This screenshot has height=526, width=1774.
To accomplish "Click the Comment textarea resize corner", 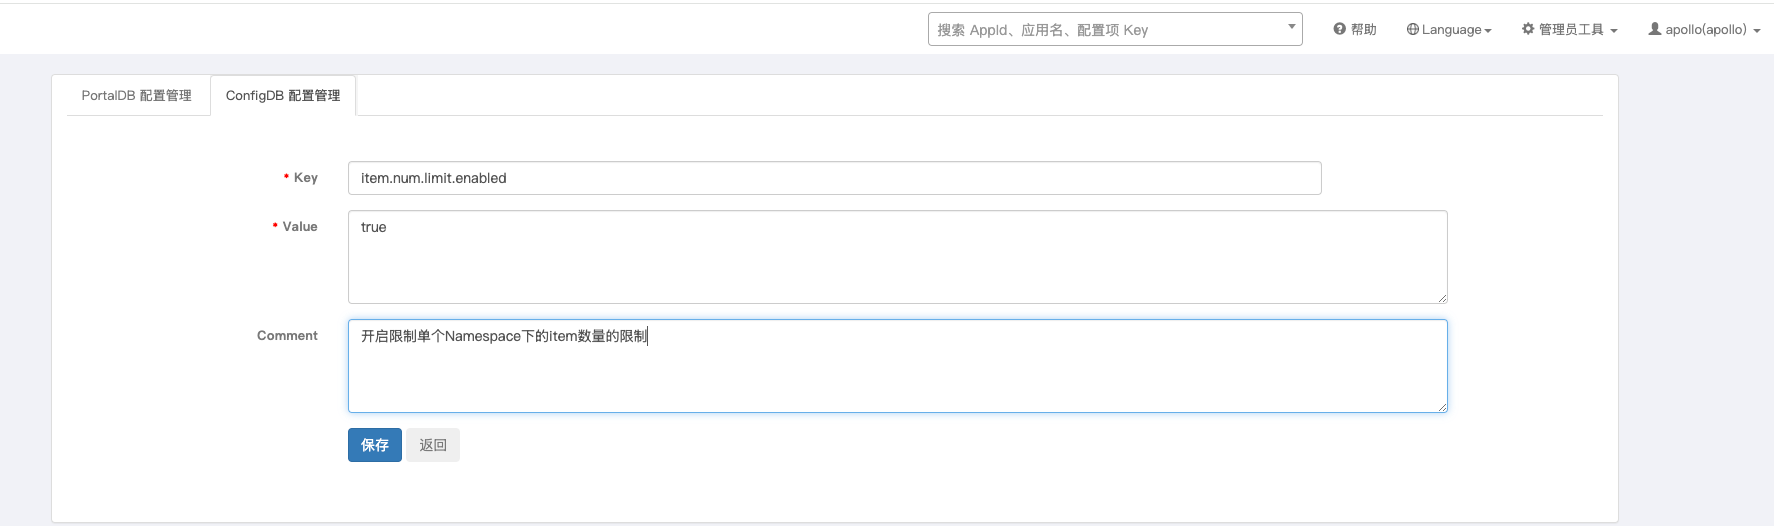I will pos(1442,407).
